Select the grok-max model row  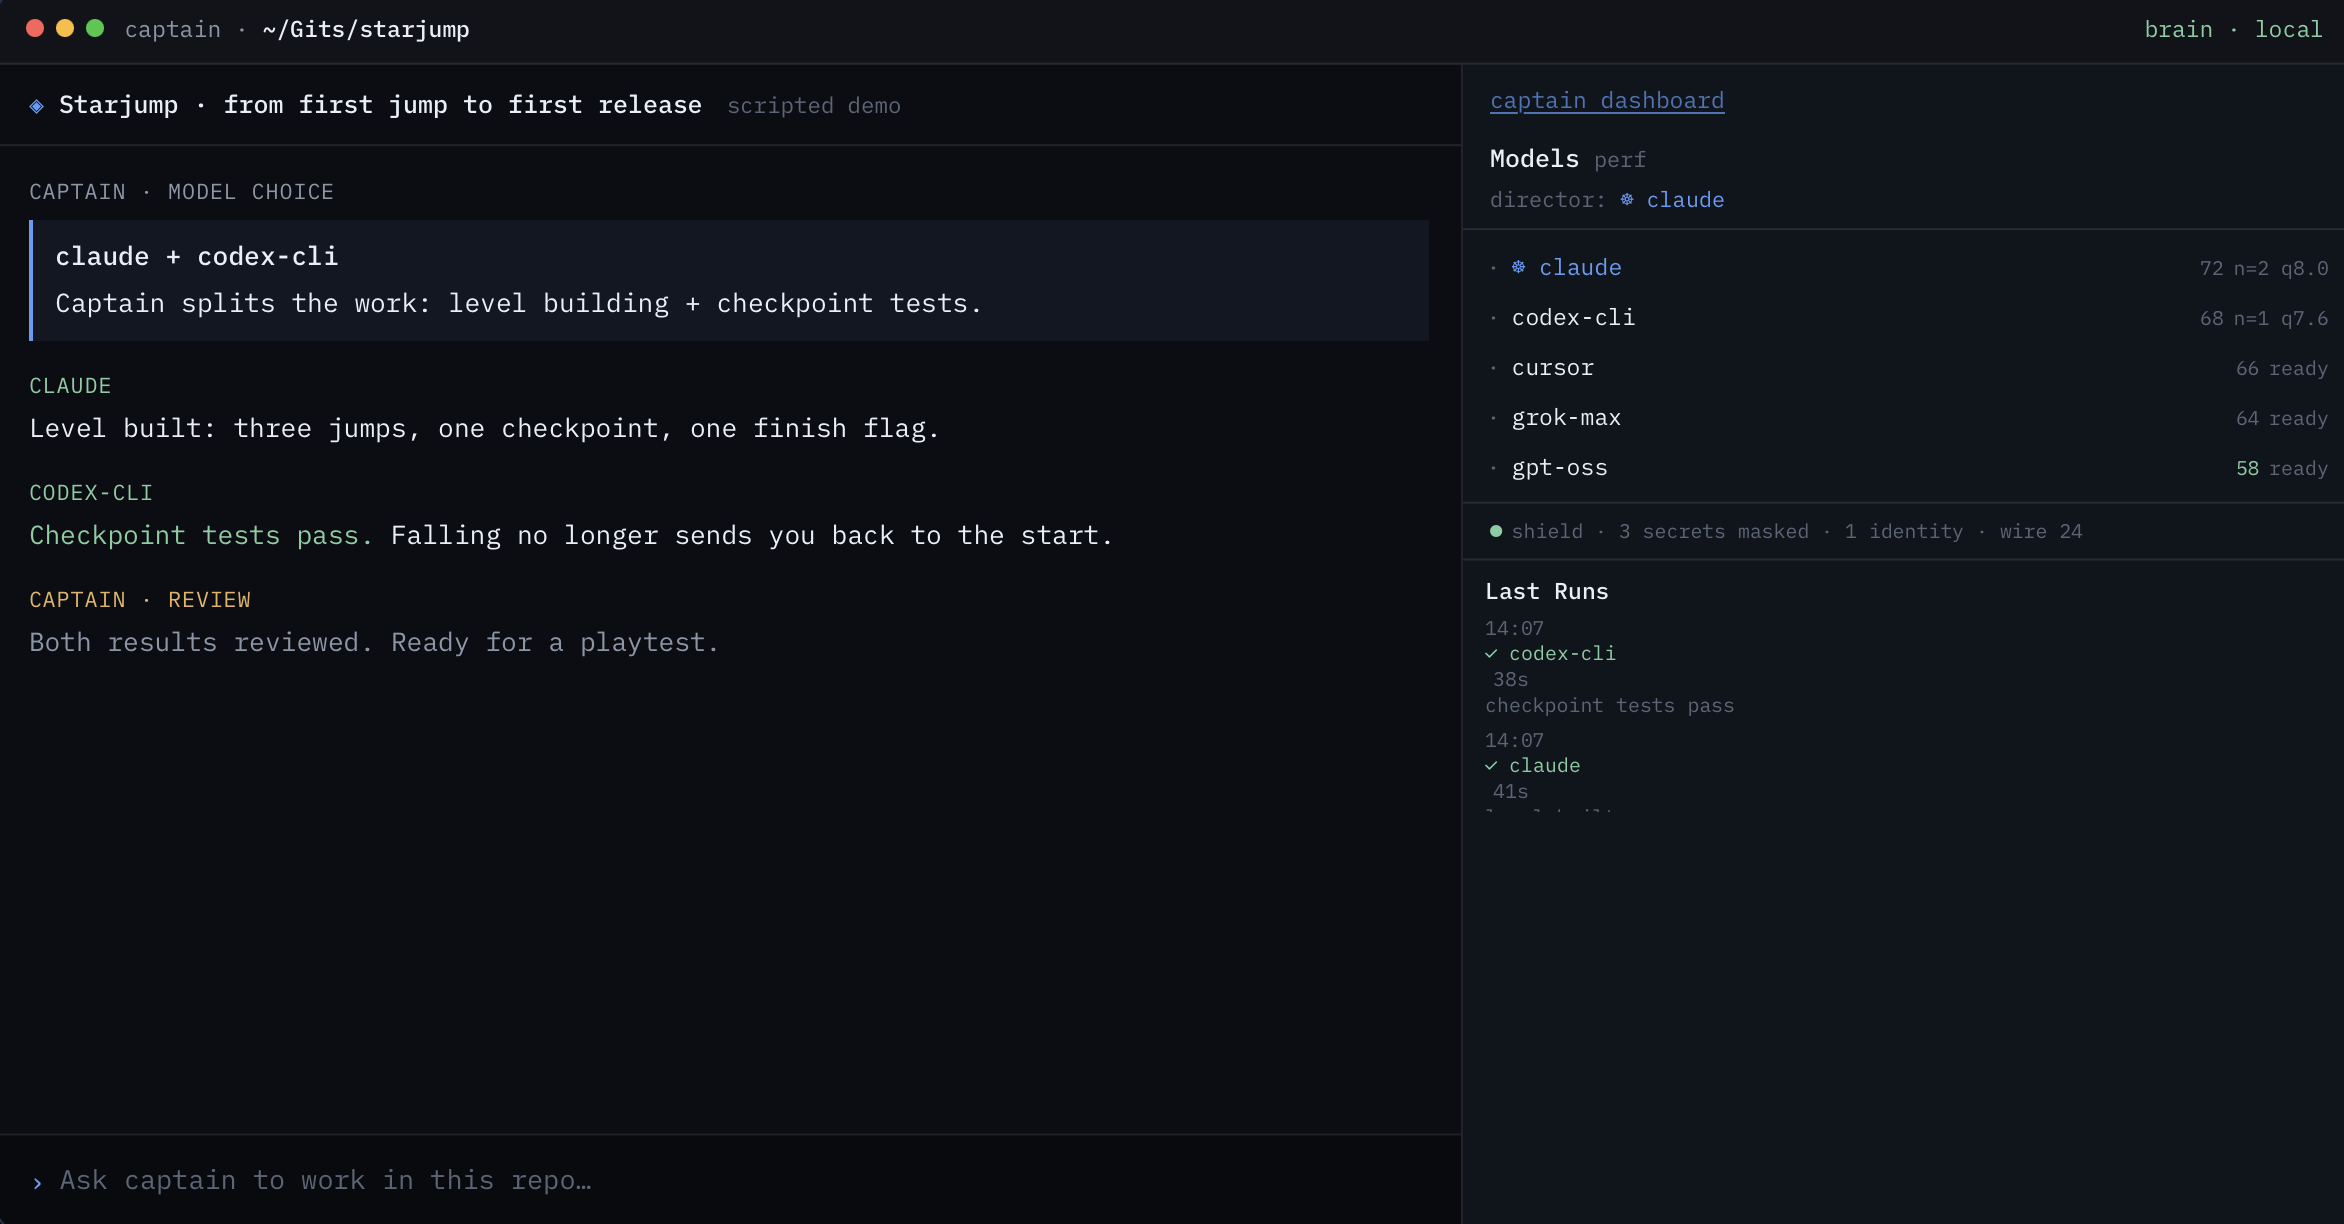click(1908, 418)
